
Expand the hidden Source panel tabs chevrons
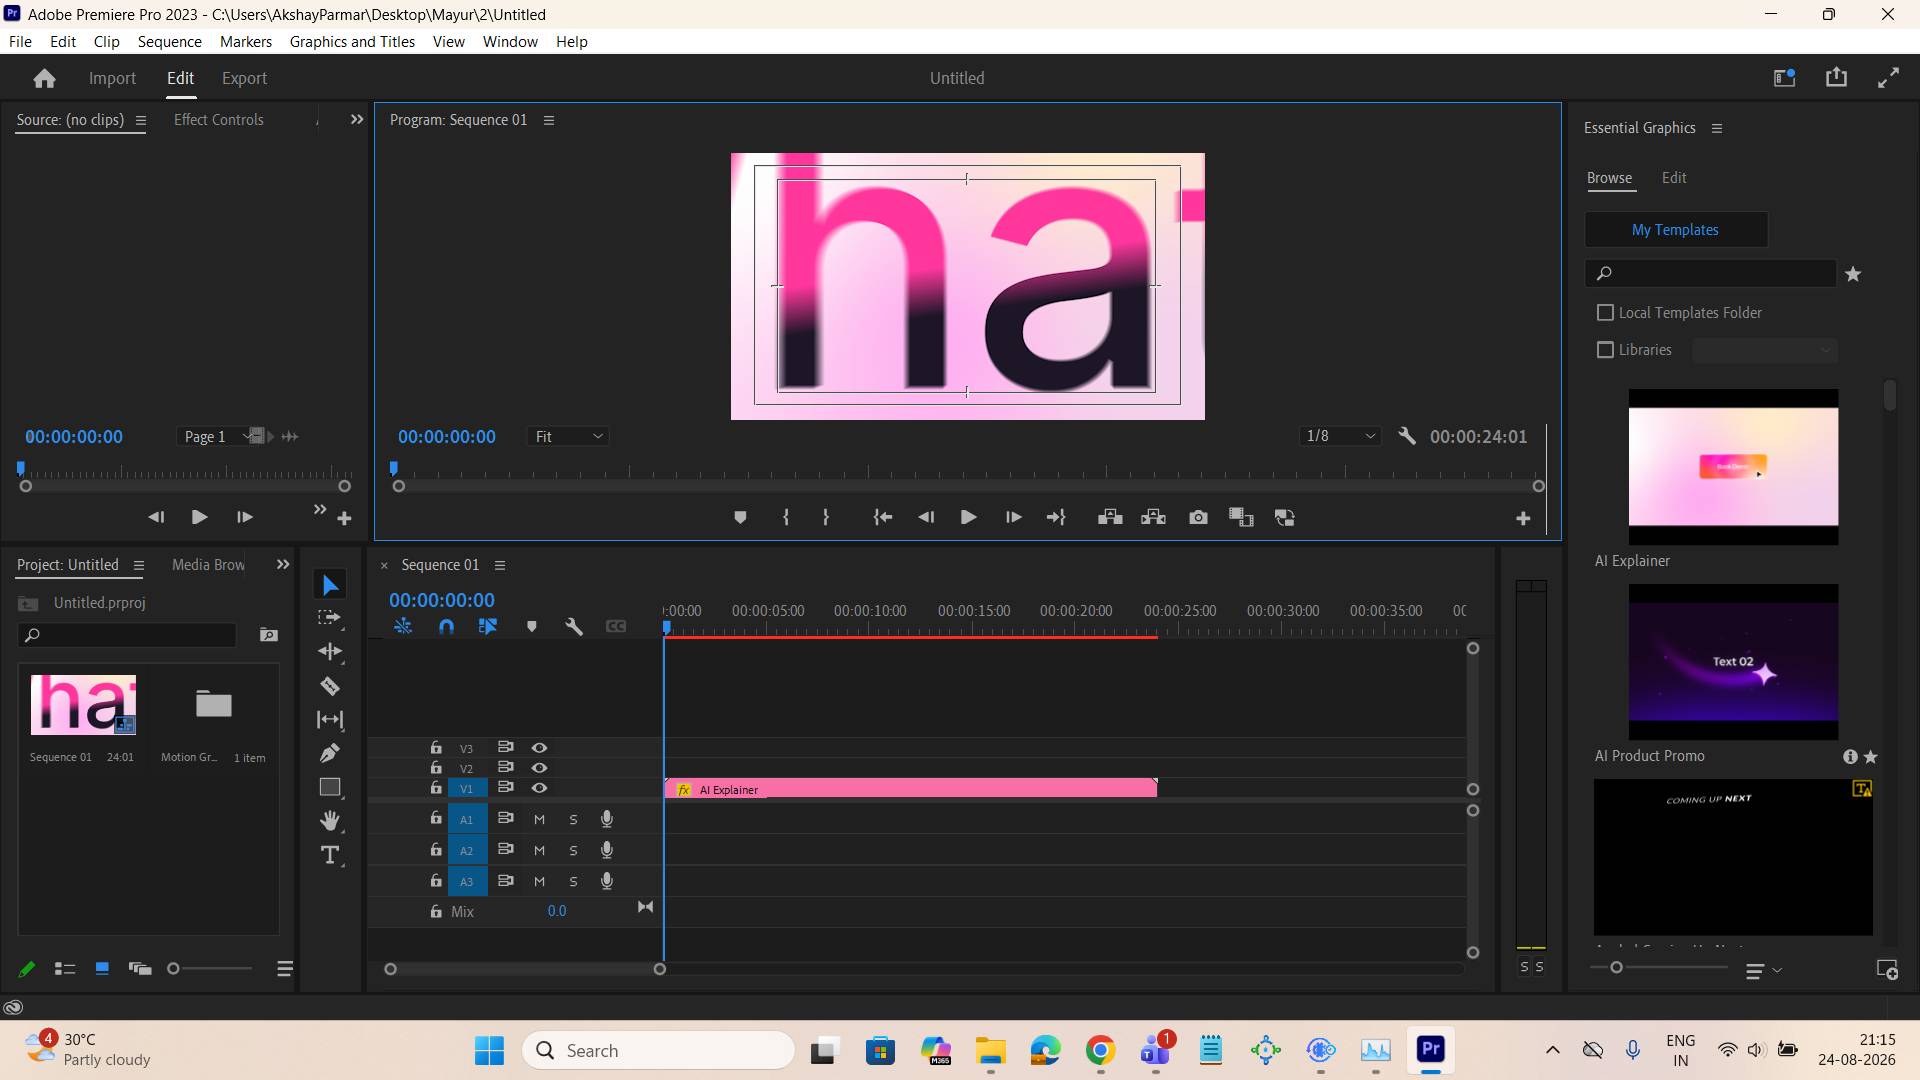click(356, 119)
